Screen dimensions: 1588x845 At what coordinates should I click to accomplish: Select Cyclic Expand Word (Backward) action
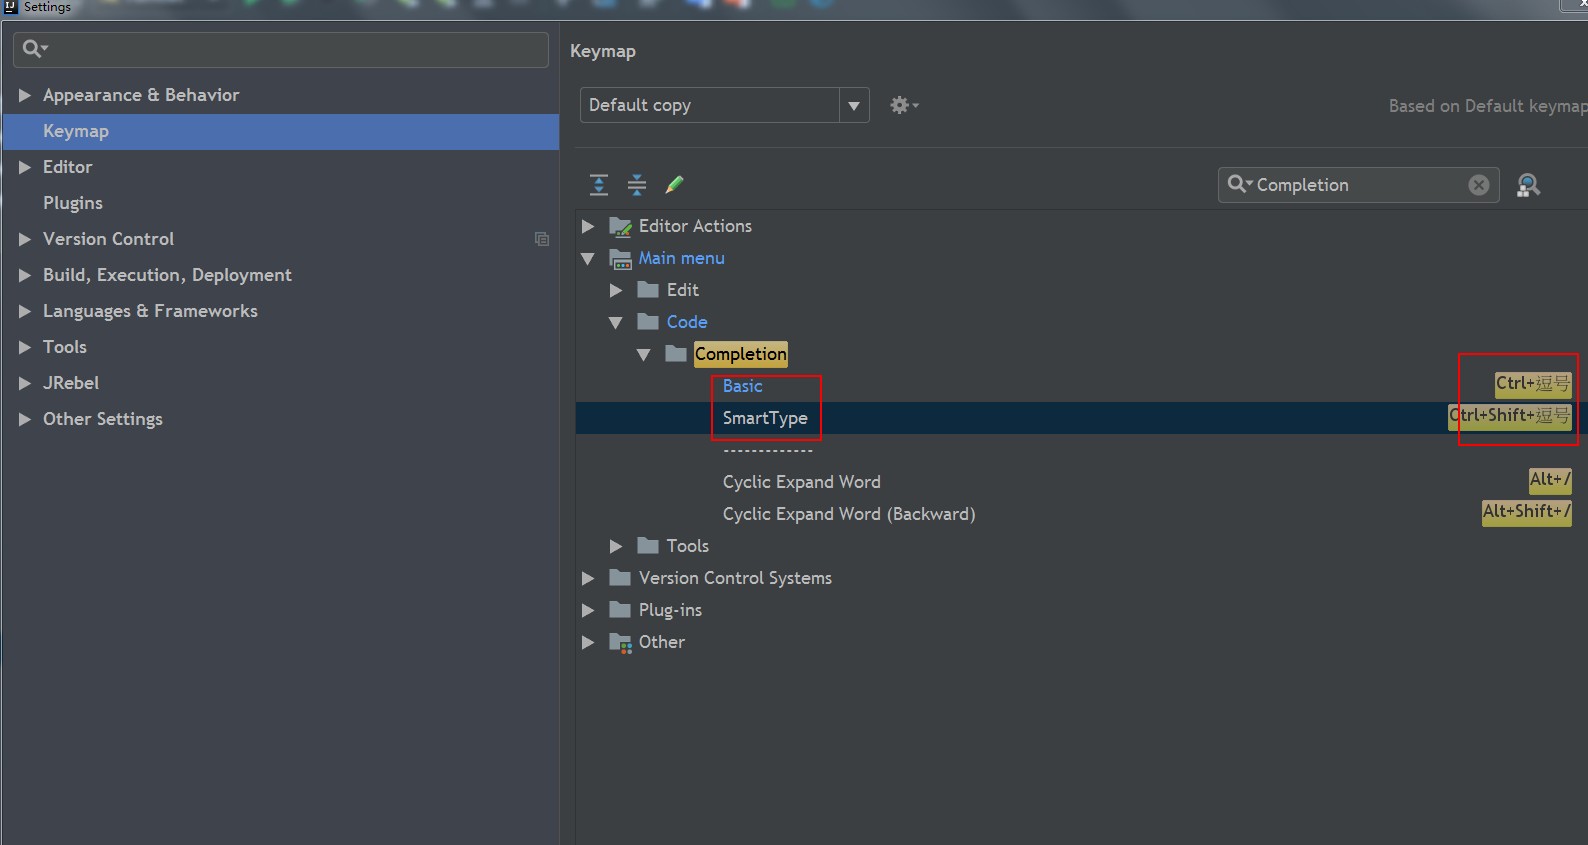[849, 514]
